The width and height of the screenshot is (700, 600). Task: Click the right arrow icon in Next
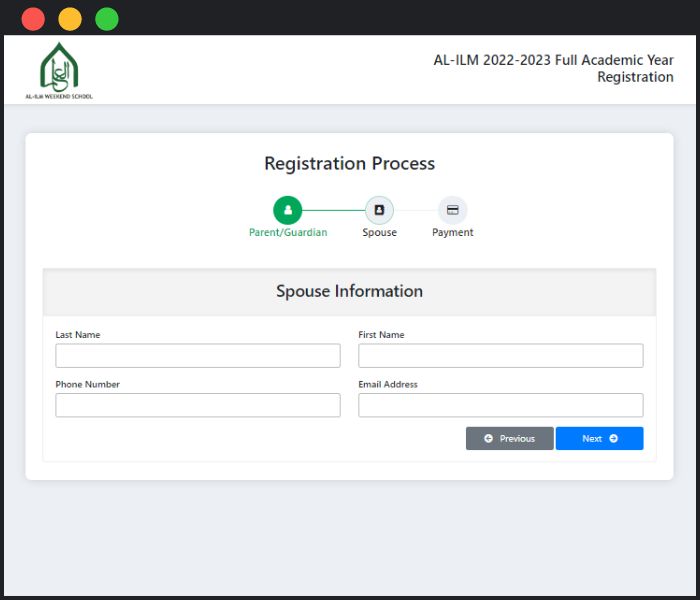613,439
